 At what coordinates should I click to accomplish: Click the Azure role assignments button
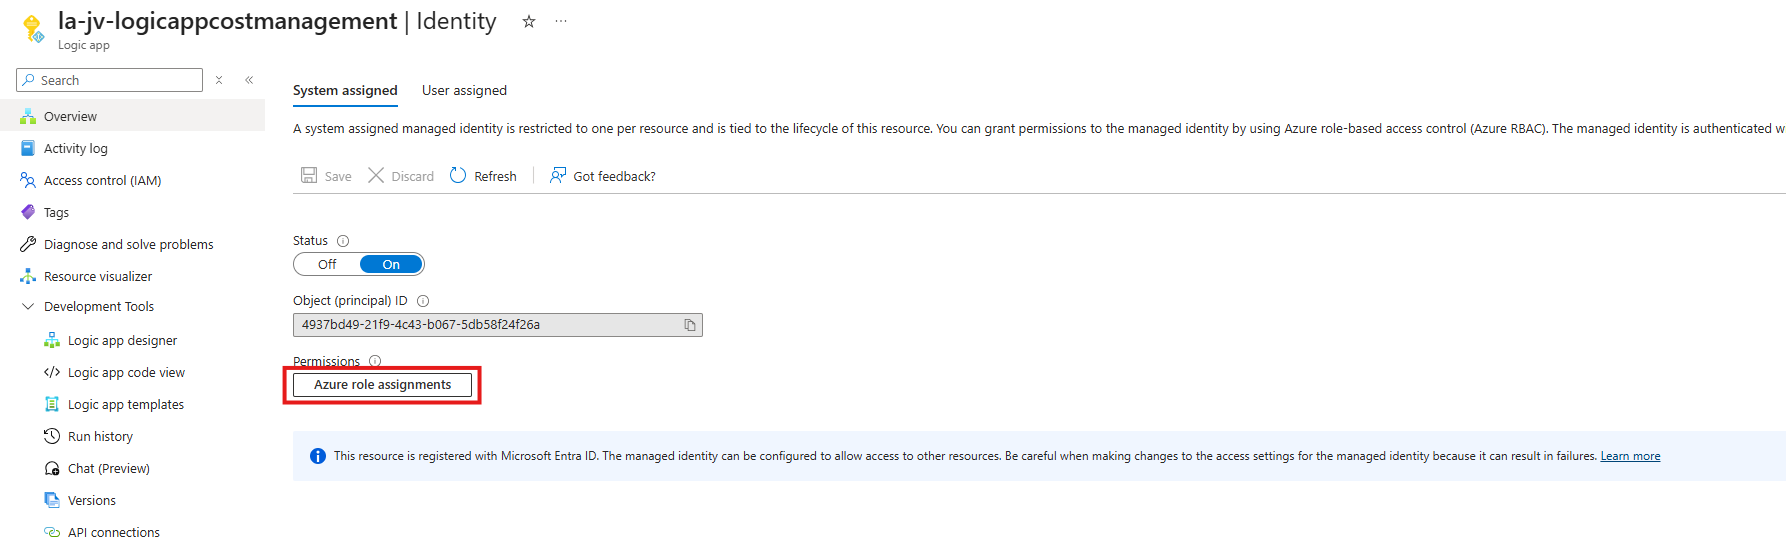pos(382,385)
